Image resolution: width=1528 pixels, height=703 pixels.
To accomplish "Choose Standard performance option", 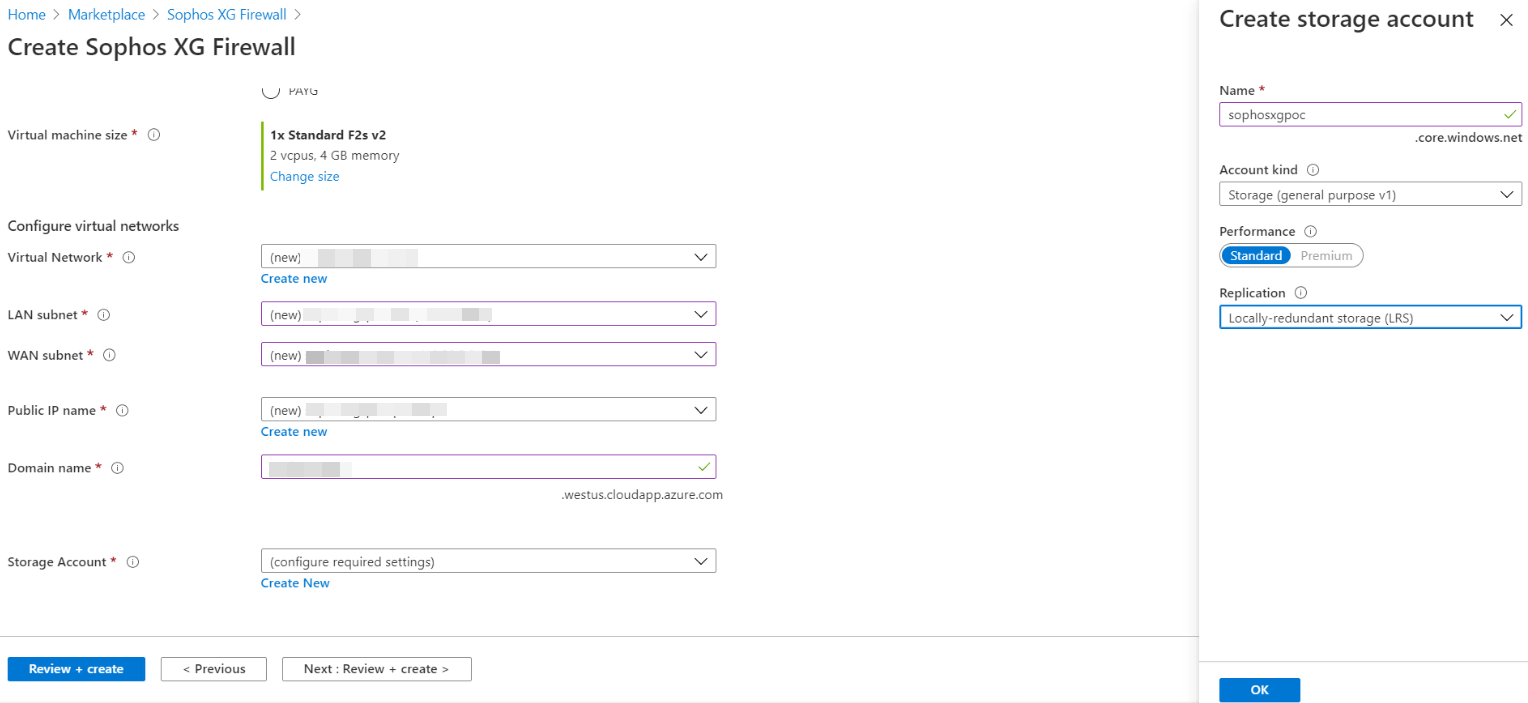I will [x=1256, y=256].
